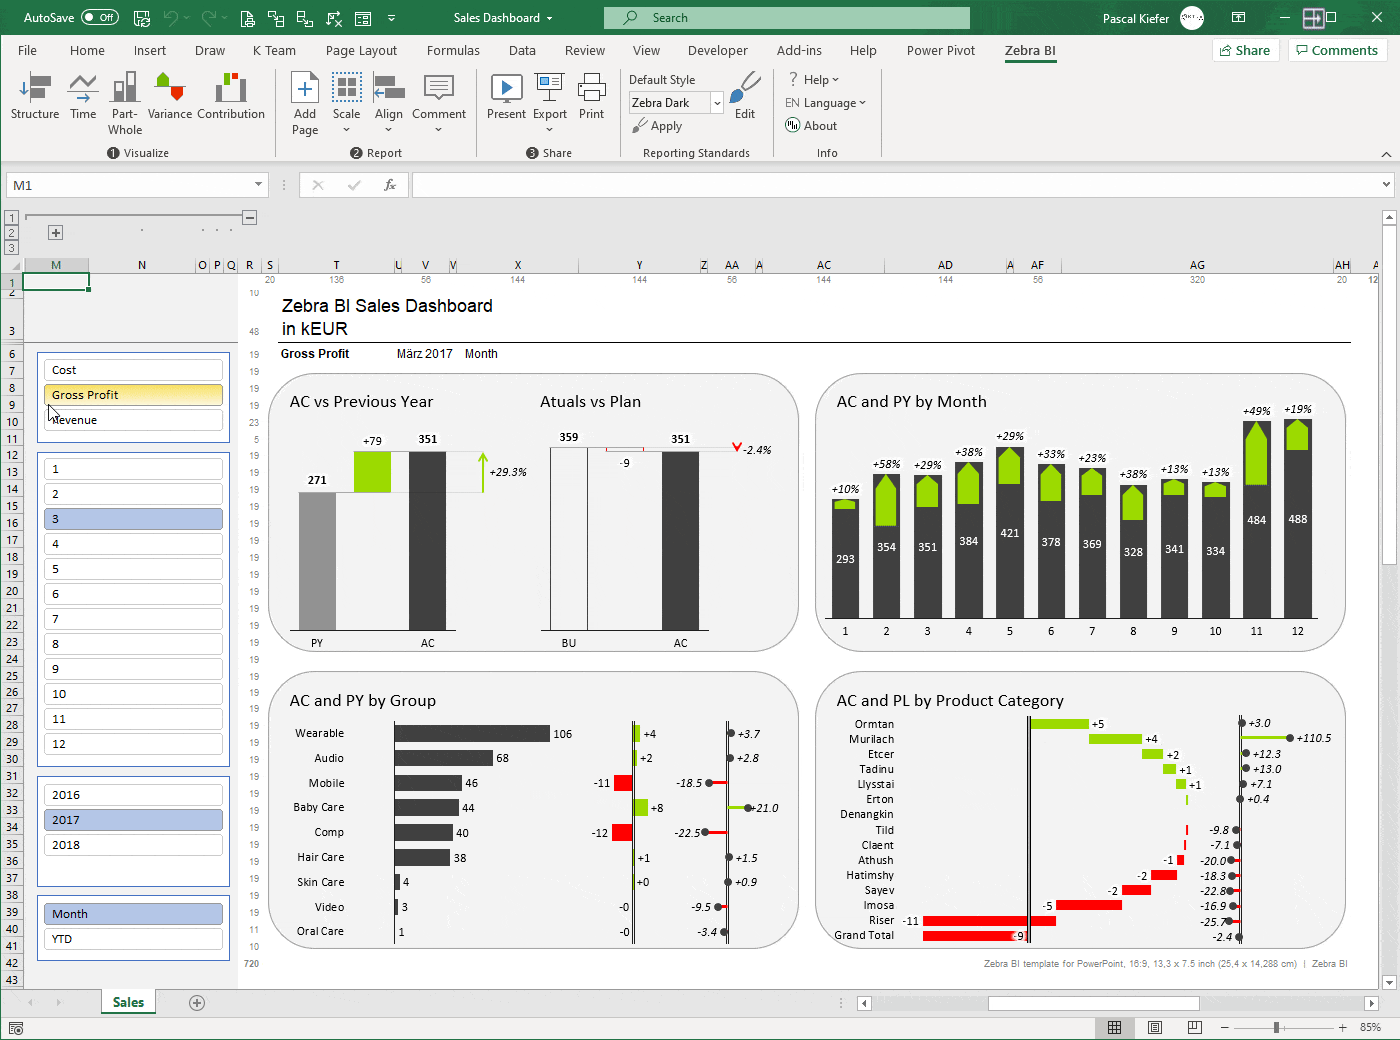Print the report via the Print icon
Viewport: 1400px width, 1040px height.
592,97
